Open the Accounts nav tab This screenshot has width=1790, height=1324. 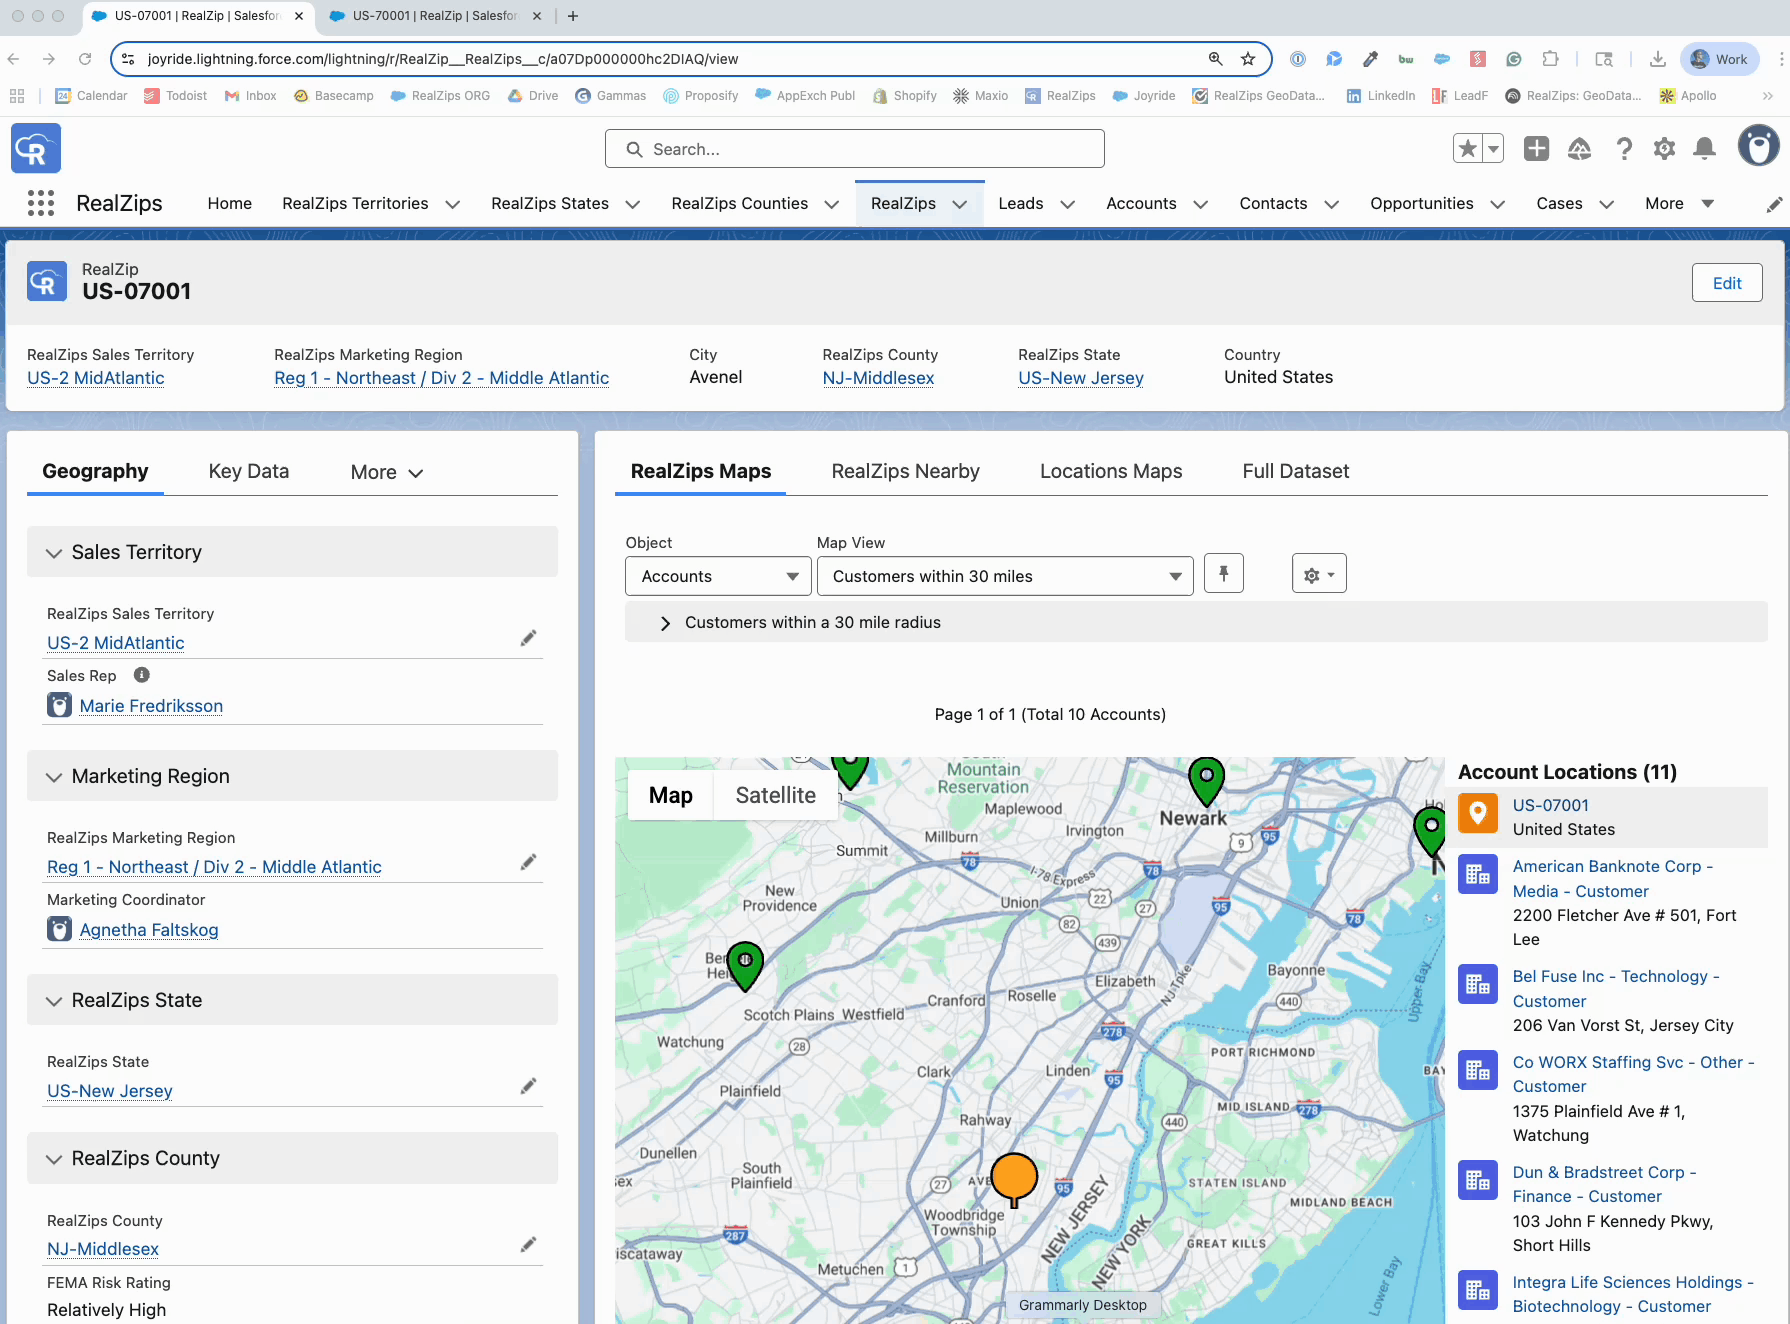[1141, 203]
